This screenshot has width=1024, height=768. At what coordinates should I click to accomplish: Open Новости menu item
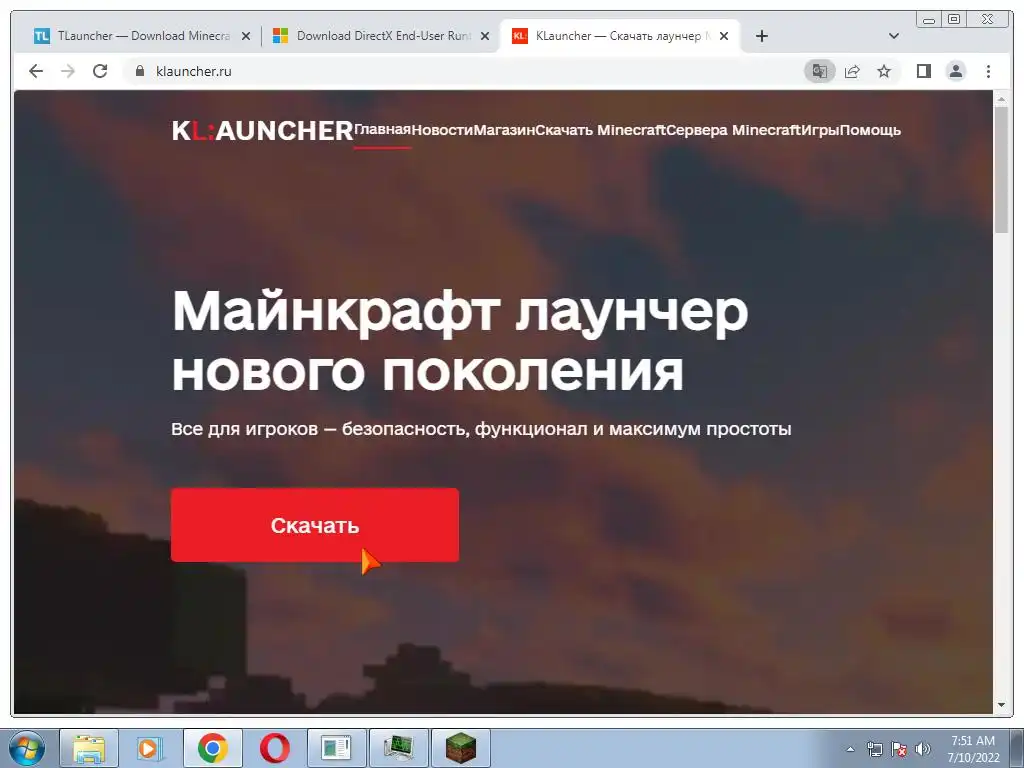(442, 130)
